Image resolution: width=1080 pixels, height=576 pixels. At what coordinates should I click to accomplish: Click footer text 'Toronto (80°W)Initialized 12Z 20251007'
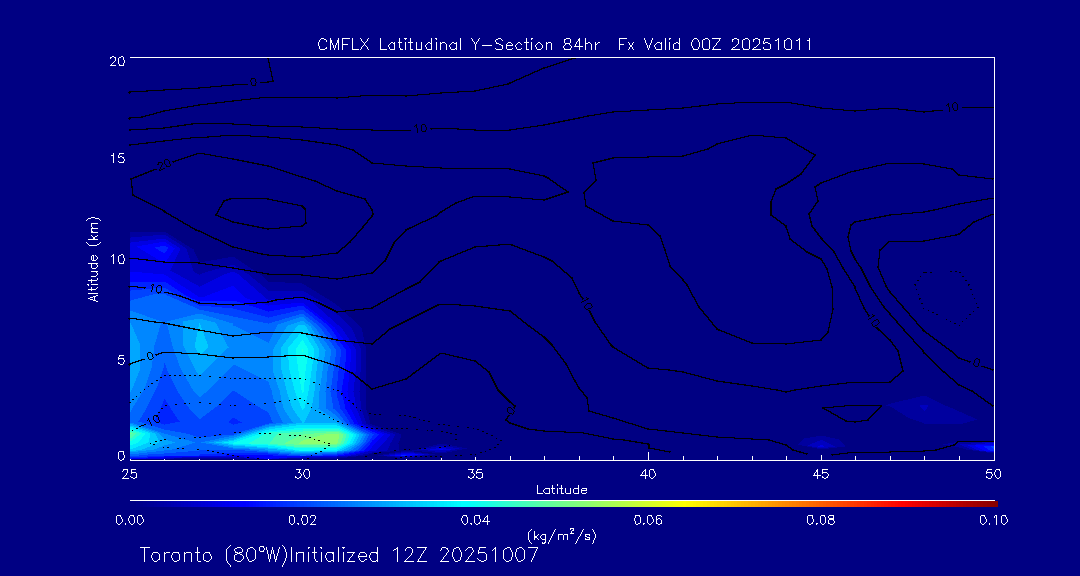coord(339,555)
